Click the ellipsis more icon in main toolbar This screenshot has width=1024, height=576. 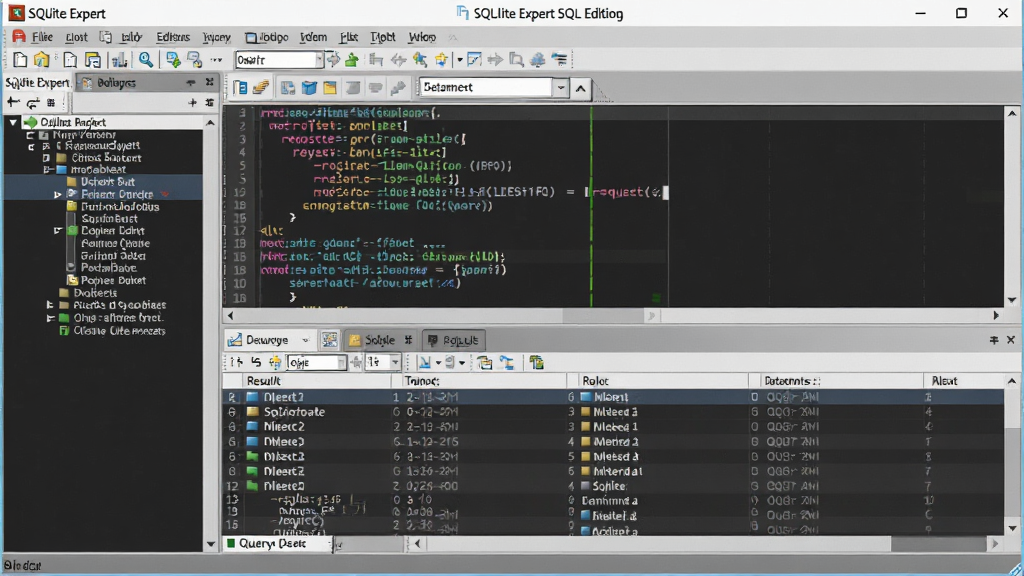coord(216,60)
